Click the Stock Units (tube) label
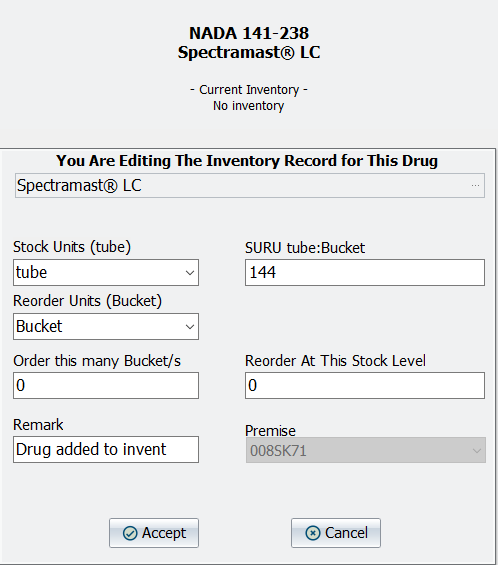Screen dimensions: 498x566 pos(72,247)
